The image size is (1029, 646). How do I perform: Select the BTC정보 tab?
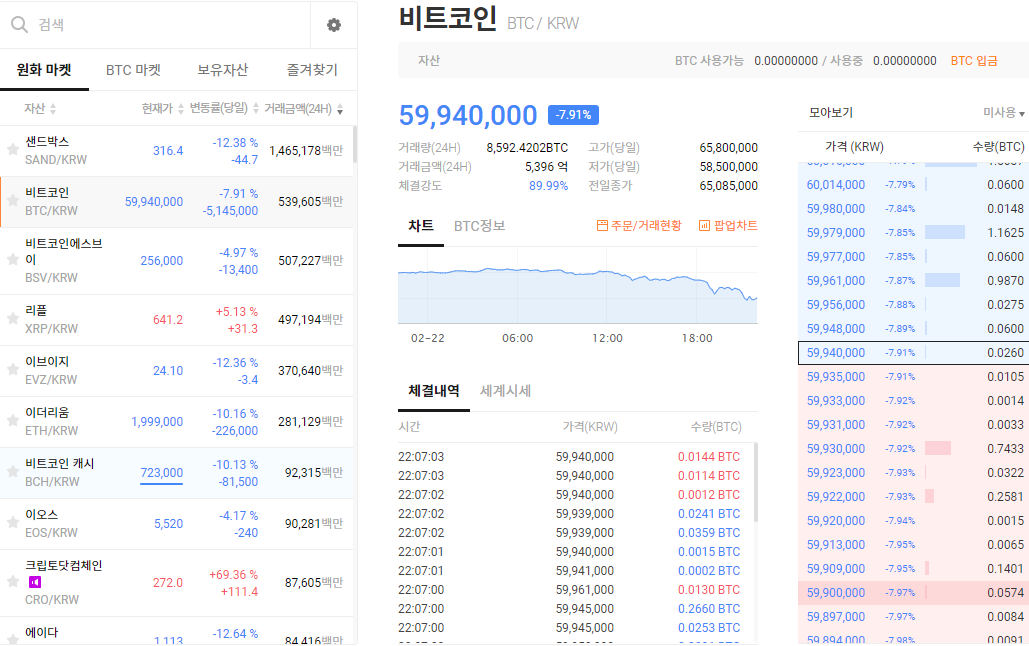pos(479,226)
